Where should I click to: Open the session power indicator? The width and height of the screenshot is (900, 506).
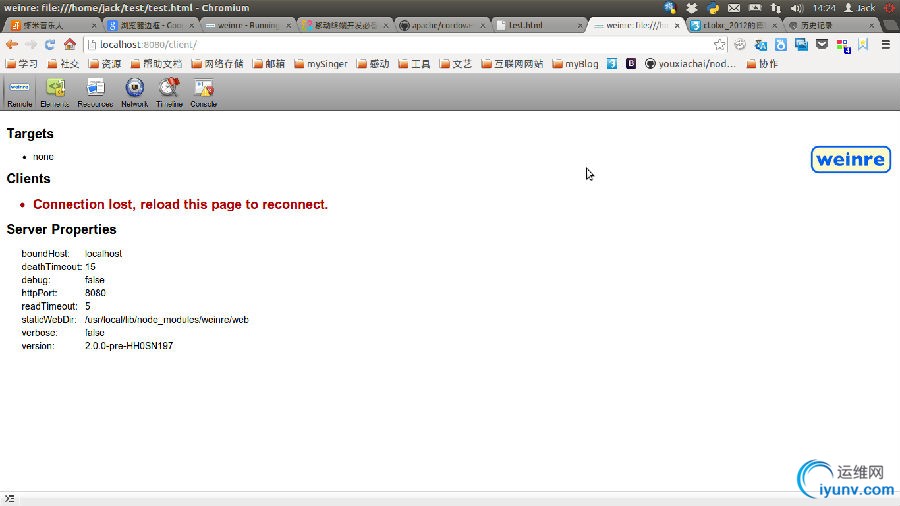pos(890,7)
